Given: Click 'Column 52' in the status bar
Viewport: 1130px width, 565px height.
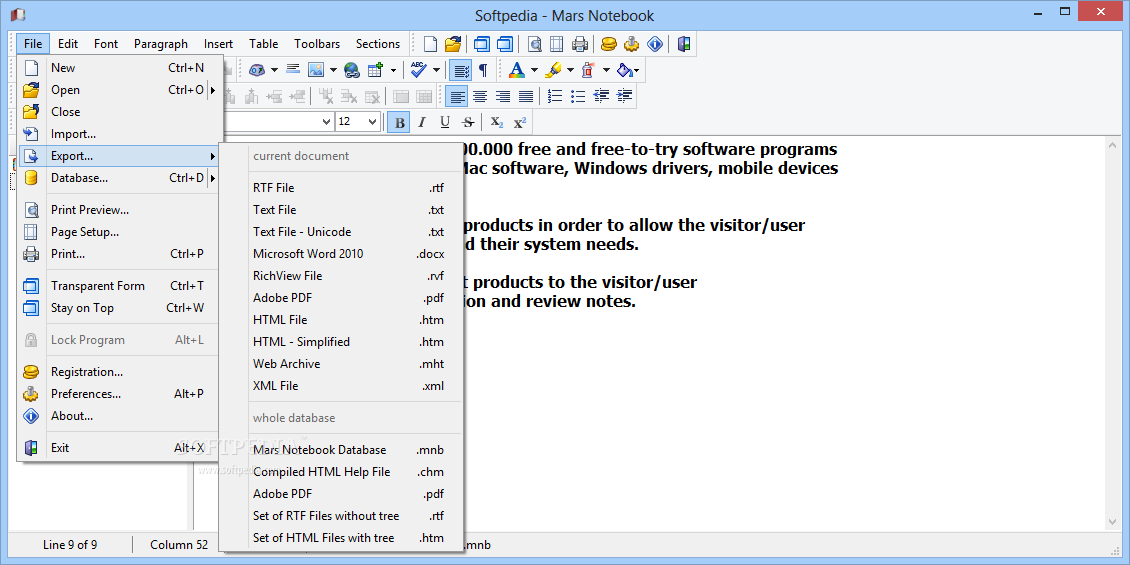Looking at the screenshot, I should [x=179, y=545].
